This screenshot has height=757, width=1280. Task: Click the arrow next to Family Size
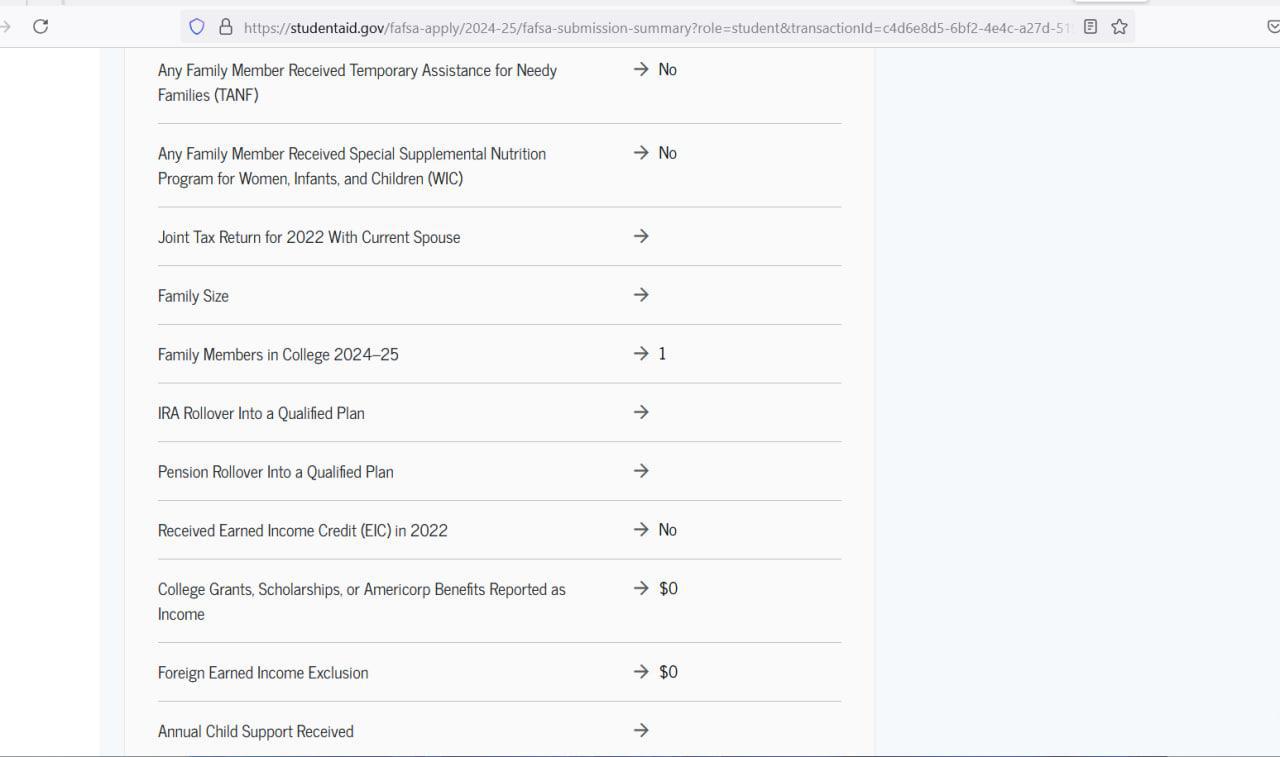641,295
